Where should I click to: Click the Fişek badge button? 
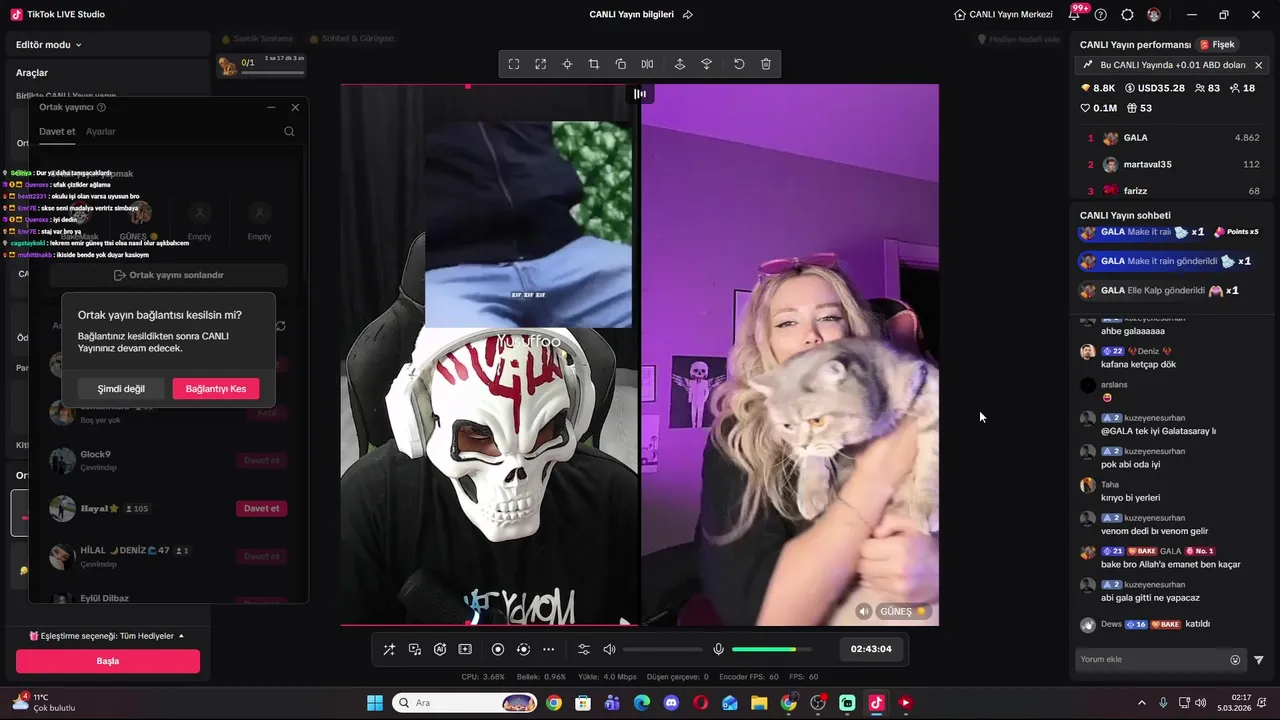tap(1217, 45)
